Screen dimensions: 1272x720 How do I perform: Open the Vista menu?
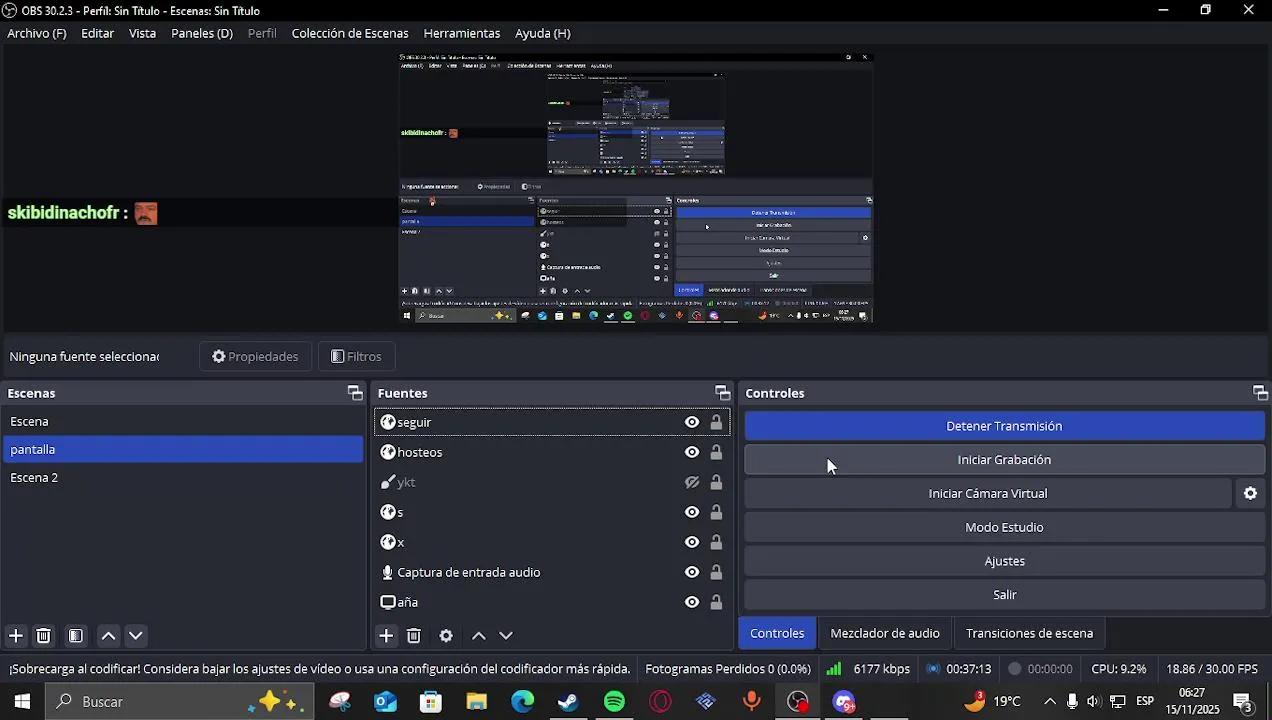(142, 33)
